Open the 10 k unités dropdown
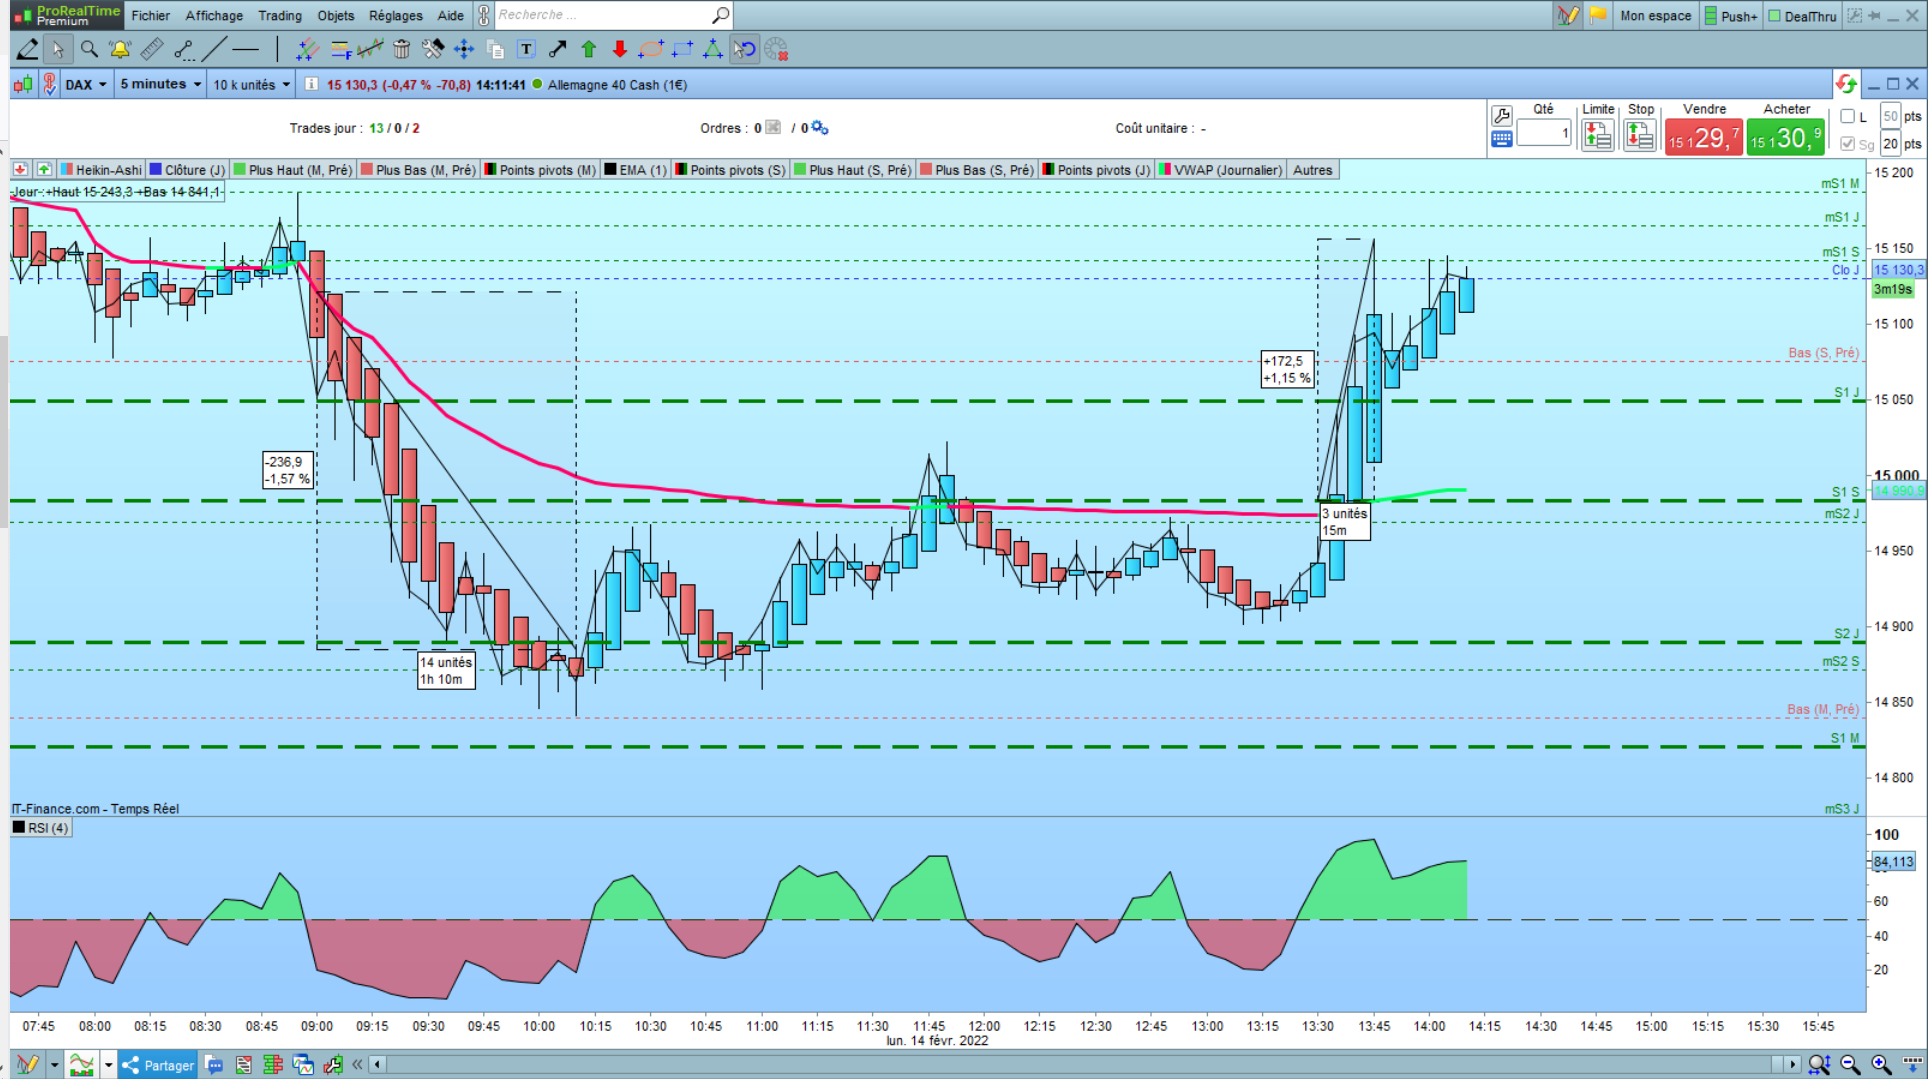This screenshot has height=1079, width=1928. [251, 85]
